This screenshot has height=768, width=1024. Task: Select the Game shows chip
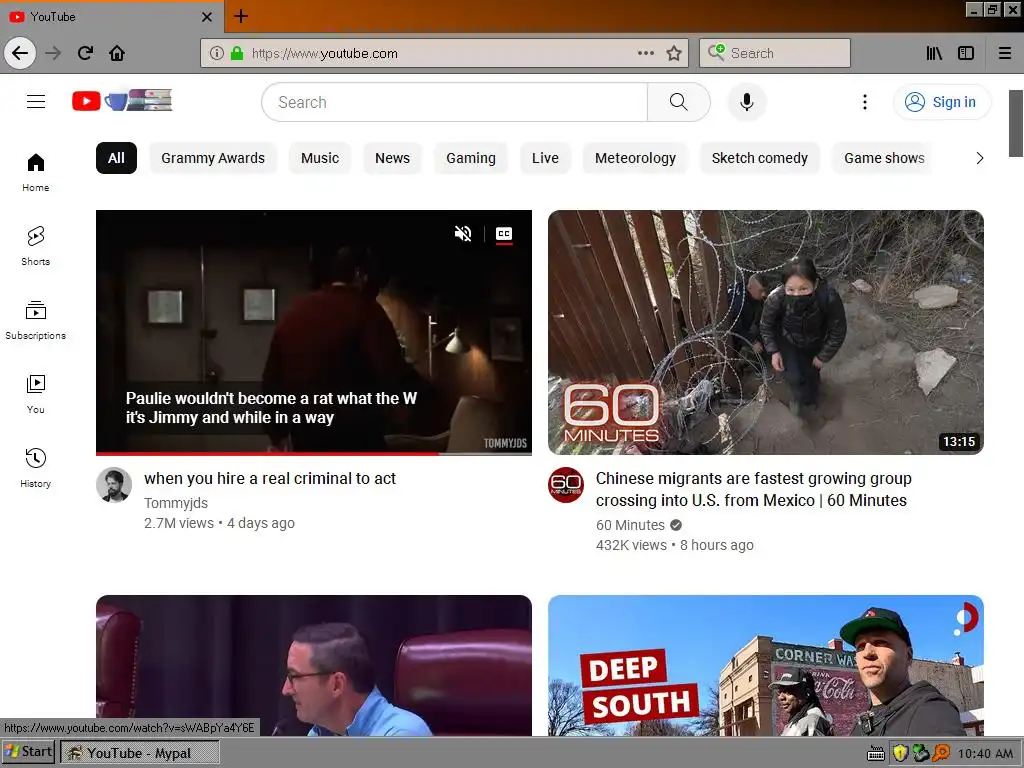click(884, 158)
